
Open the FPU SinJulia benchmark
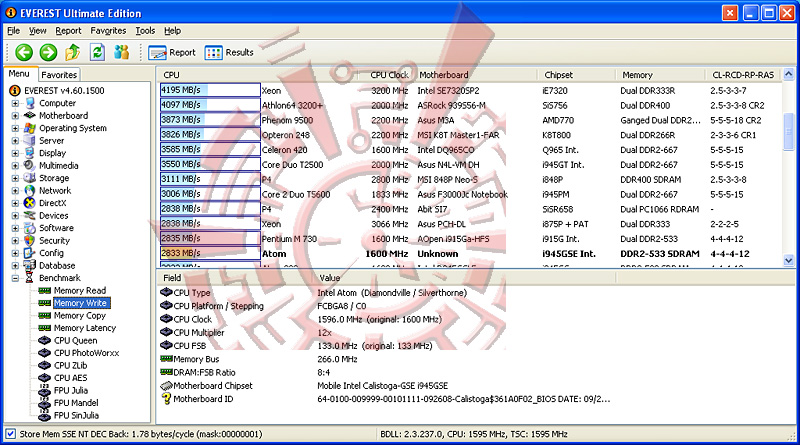click(77, 415)
